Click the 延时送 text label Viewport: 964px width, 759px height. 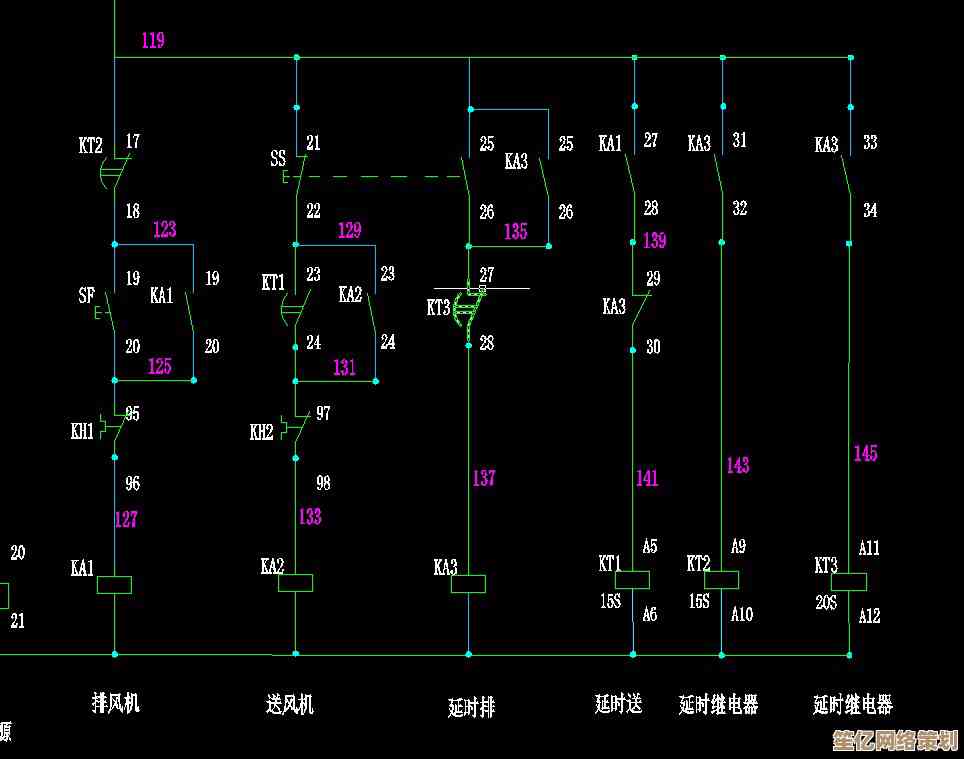tap(618, 705)
